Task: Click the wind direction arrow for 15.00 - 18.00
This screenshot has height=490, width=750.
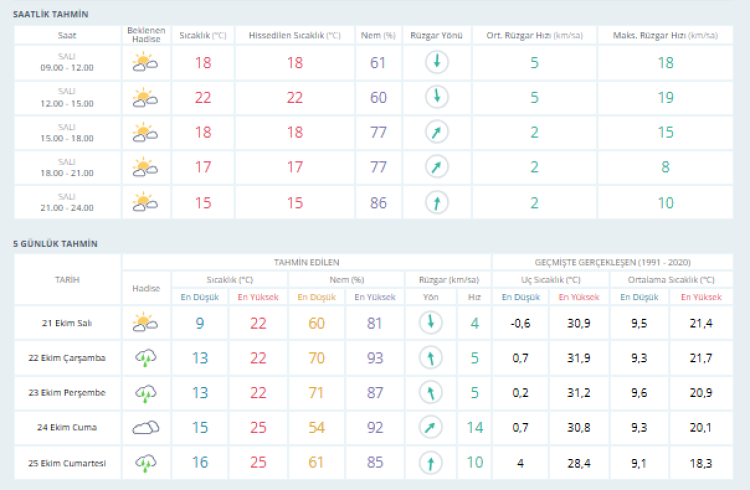Action: 436,132
